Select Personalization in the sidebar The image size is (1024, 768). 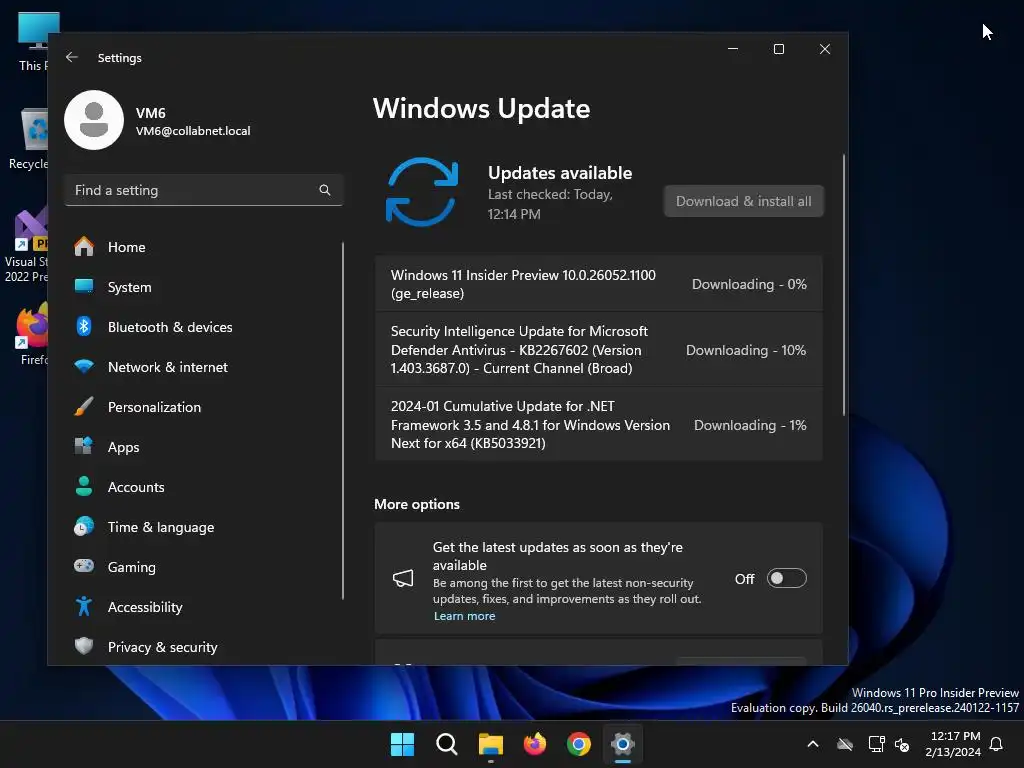pos(204,407)
